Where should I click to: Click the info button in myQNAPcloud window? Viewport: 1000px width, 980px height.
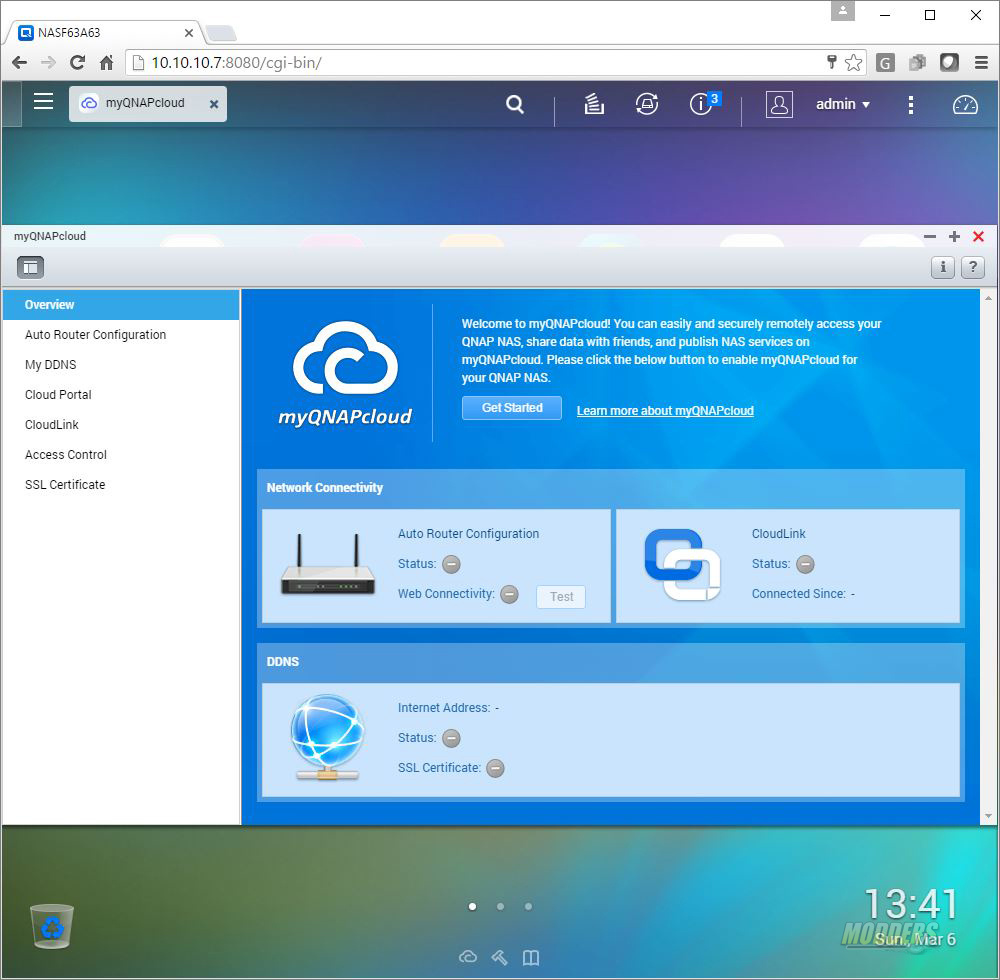[943, 267]
